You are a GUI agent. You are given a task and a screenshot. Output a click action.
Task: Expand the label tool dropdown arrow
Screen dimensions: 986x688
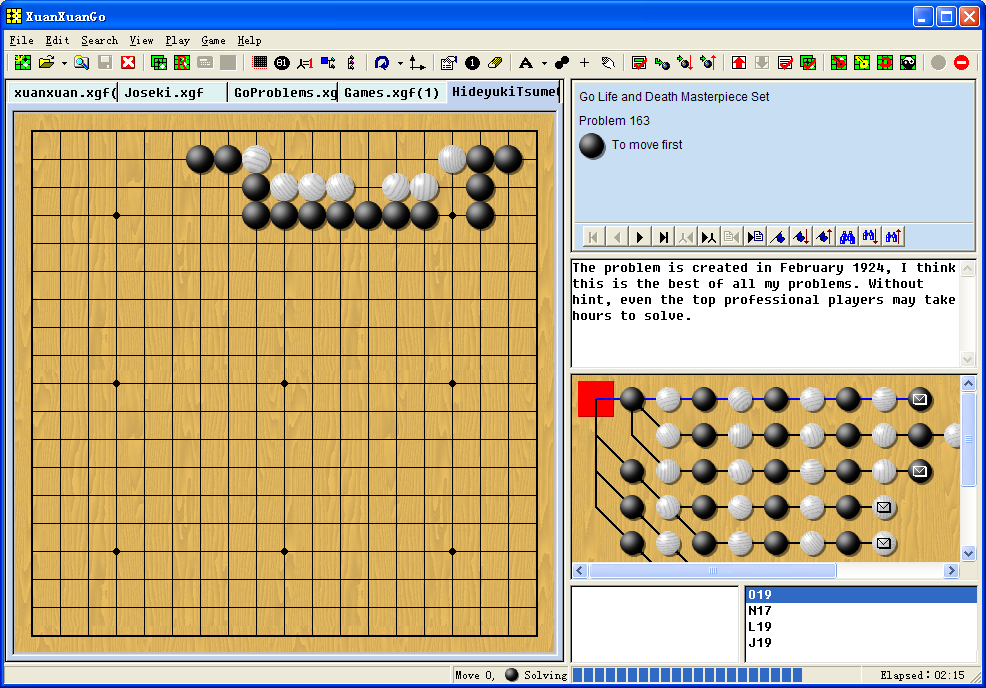tap(544, 63)
